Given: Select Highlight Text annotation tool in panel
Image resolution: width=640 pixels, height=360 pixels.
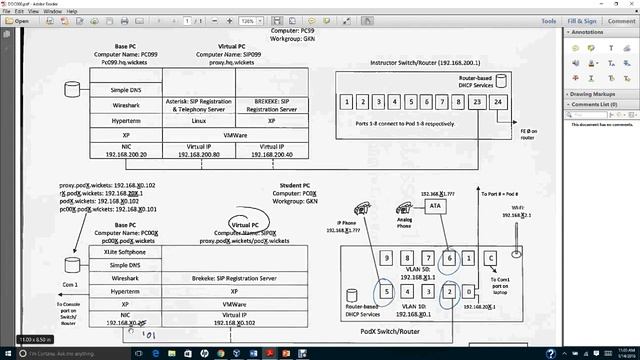Looking at the screenshot, I should [591, 48].
